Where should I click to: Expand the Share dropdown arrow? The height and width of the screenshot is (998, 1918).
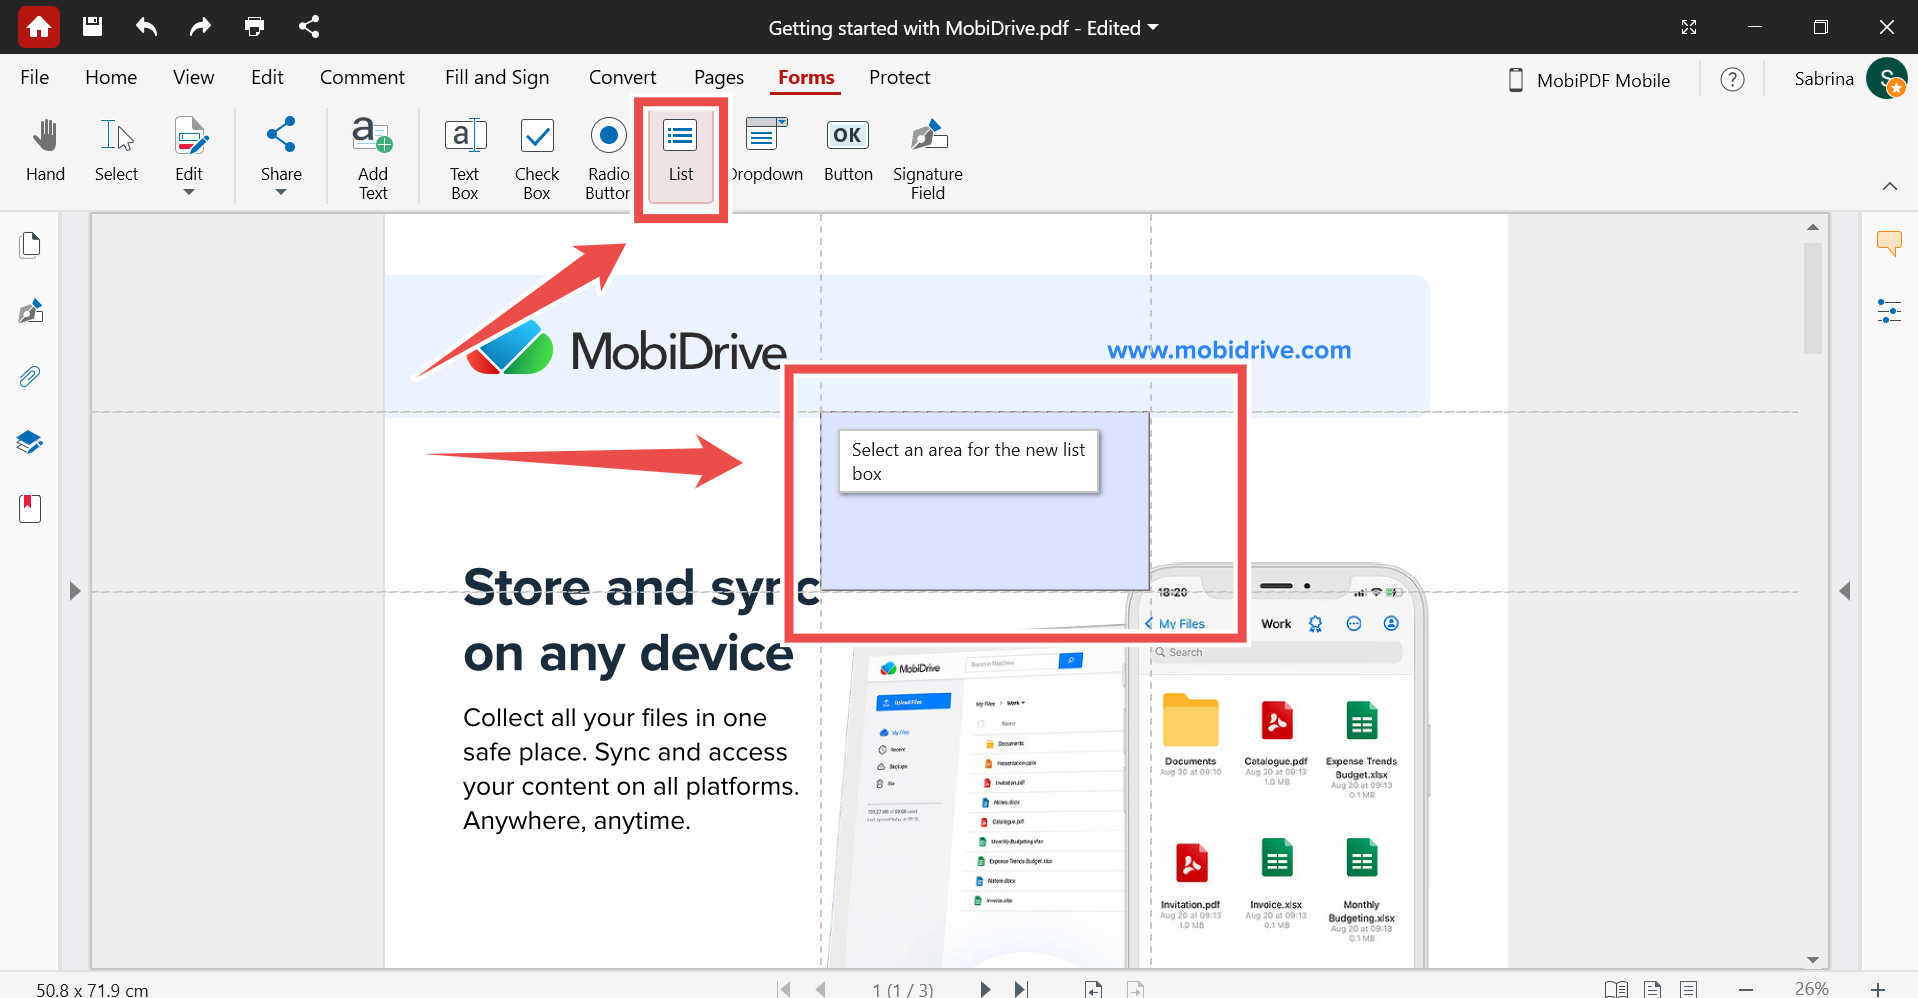[281, 192]
